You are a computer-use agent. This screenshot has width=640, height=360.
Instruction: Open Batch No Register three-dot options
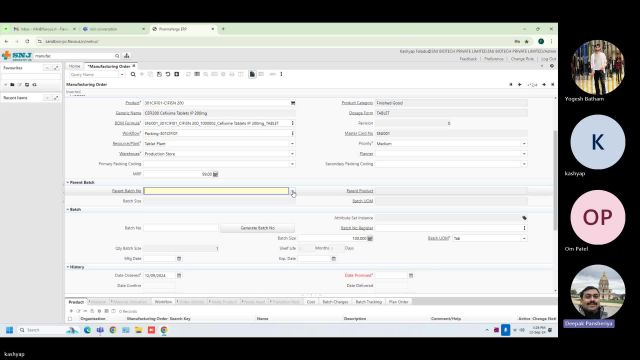[524, 228]
